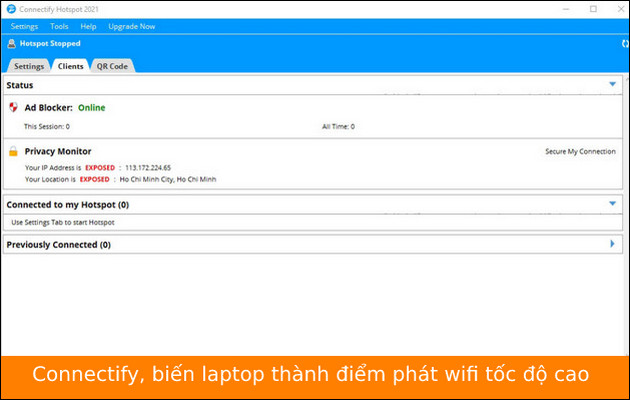Collapse the Connected to my Hotspot section
This screenshot has width=630, height=400.
coord(612,203)
